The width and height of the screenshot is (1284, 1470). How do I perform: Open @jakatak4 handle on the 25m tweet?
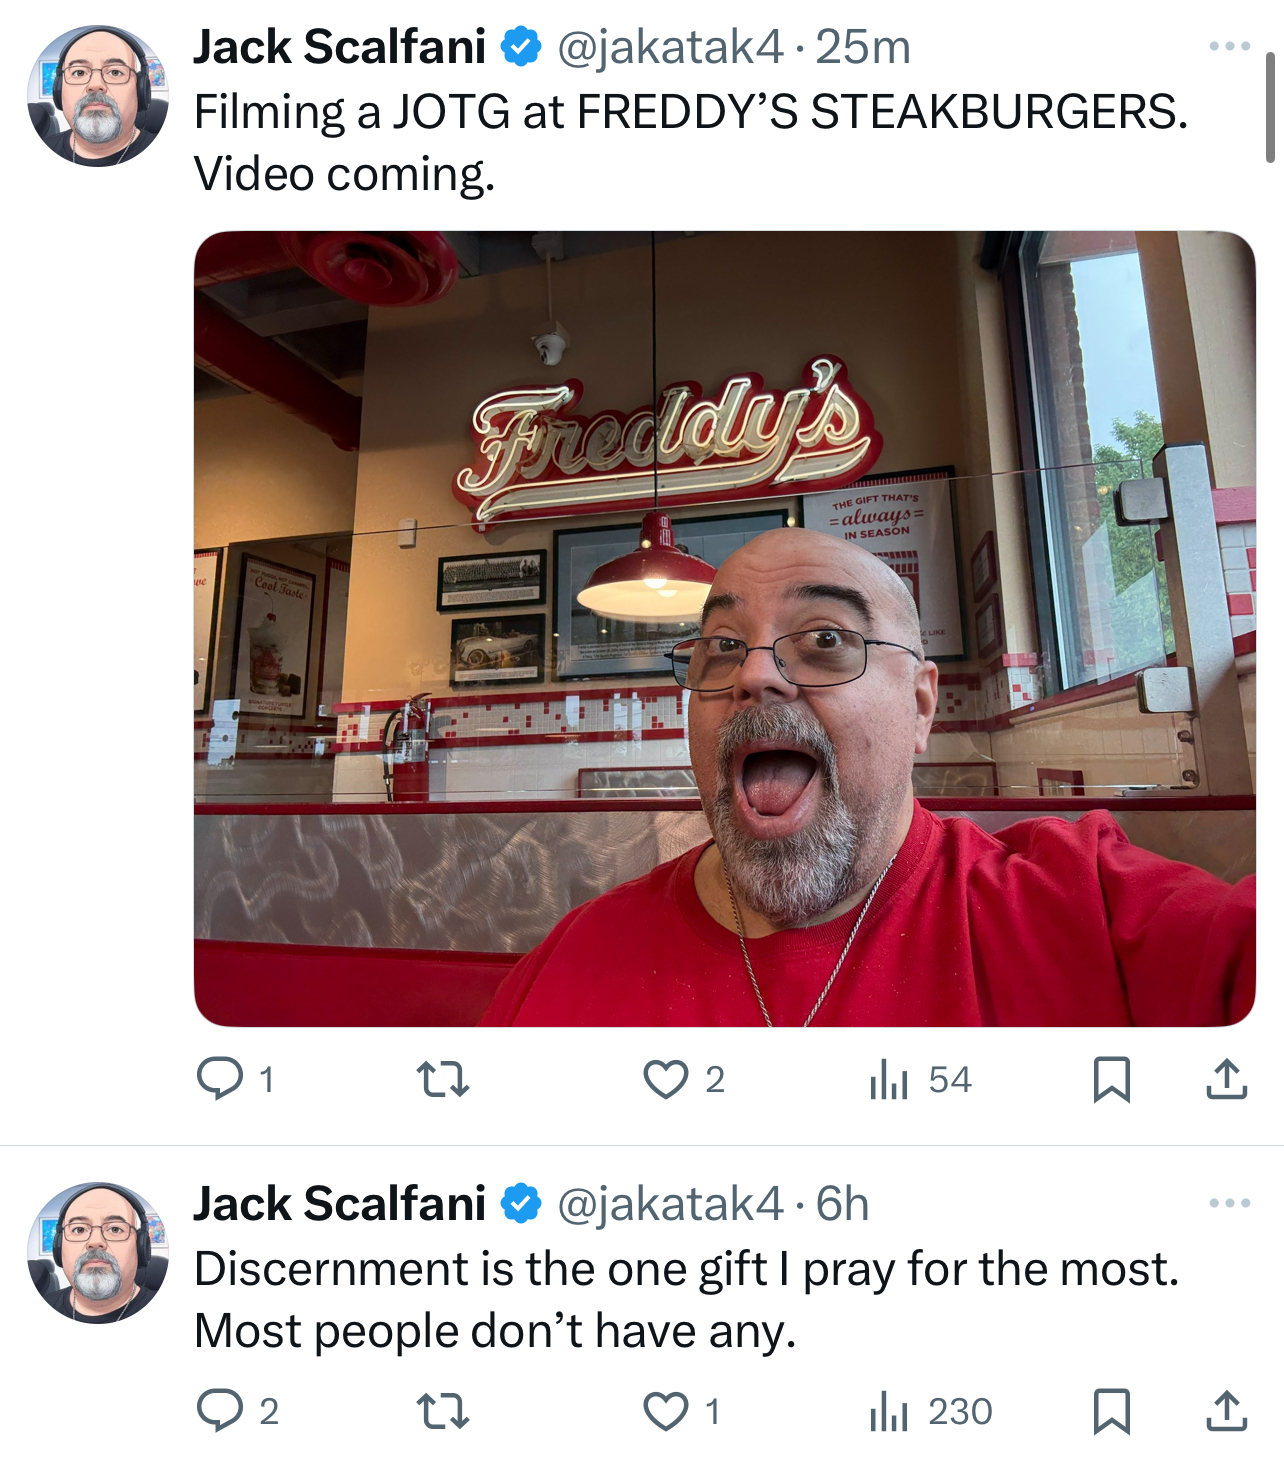pyautogui.click(x=670, y=47)
